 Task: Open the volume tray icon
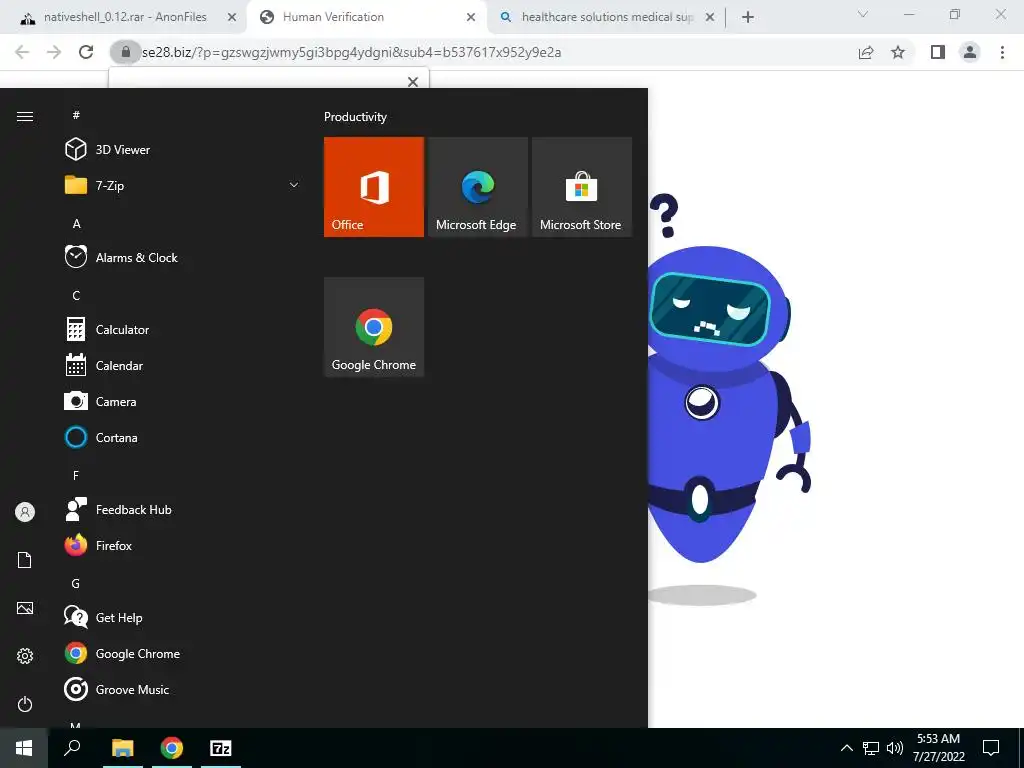point(895,748)
